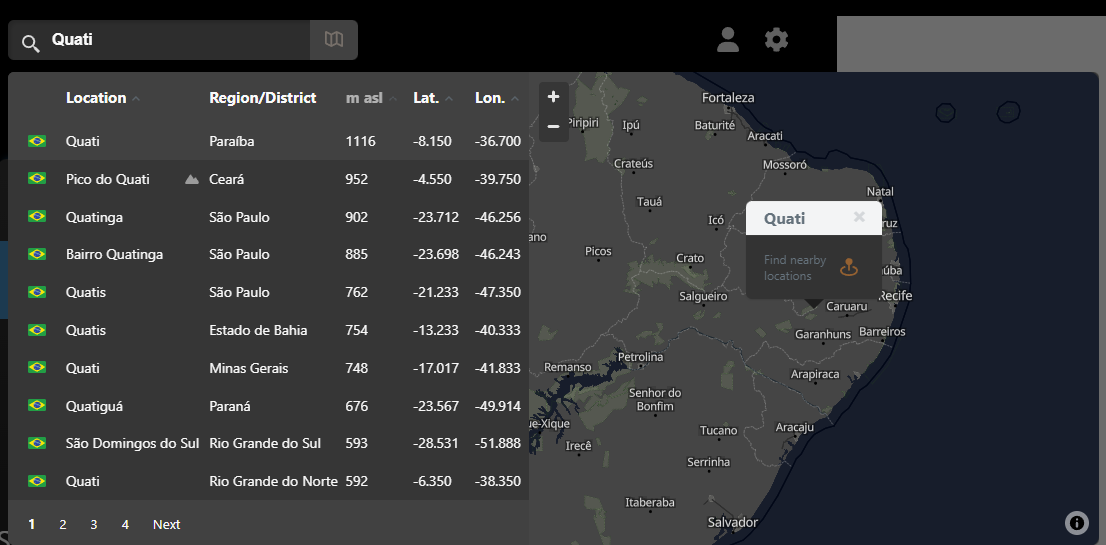
Task: Click latitude -21.233 cell
Action: (436, 293)
